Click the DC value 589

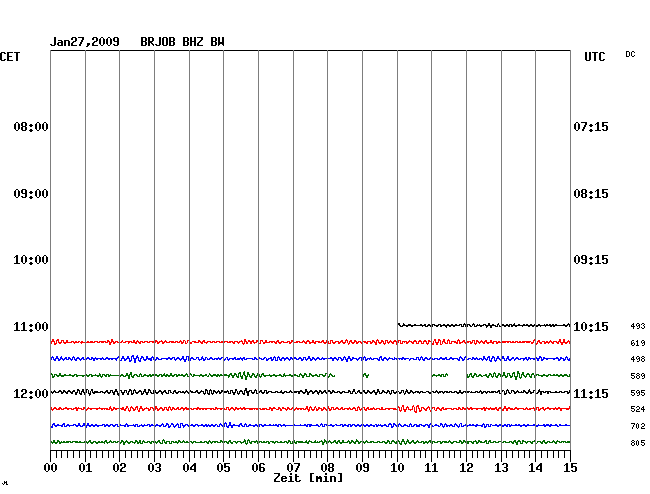pos(638,376)
